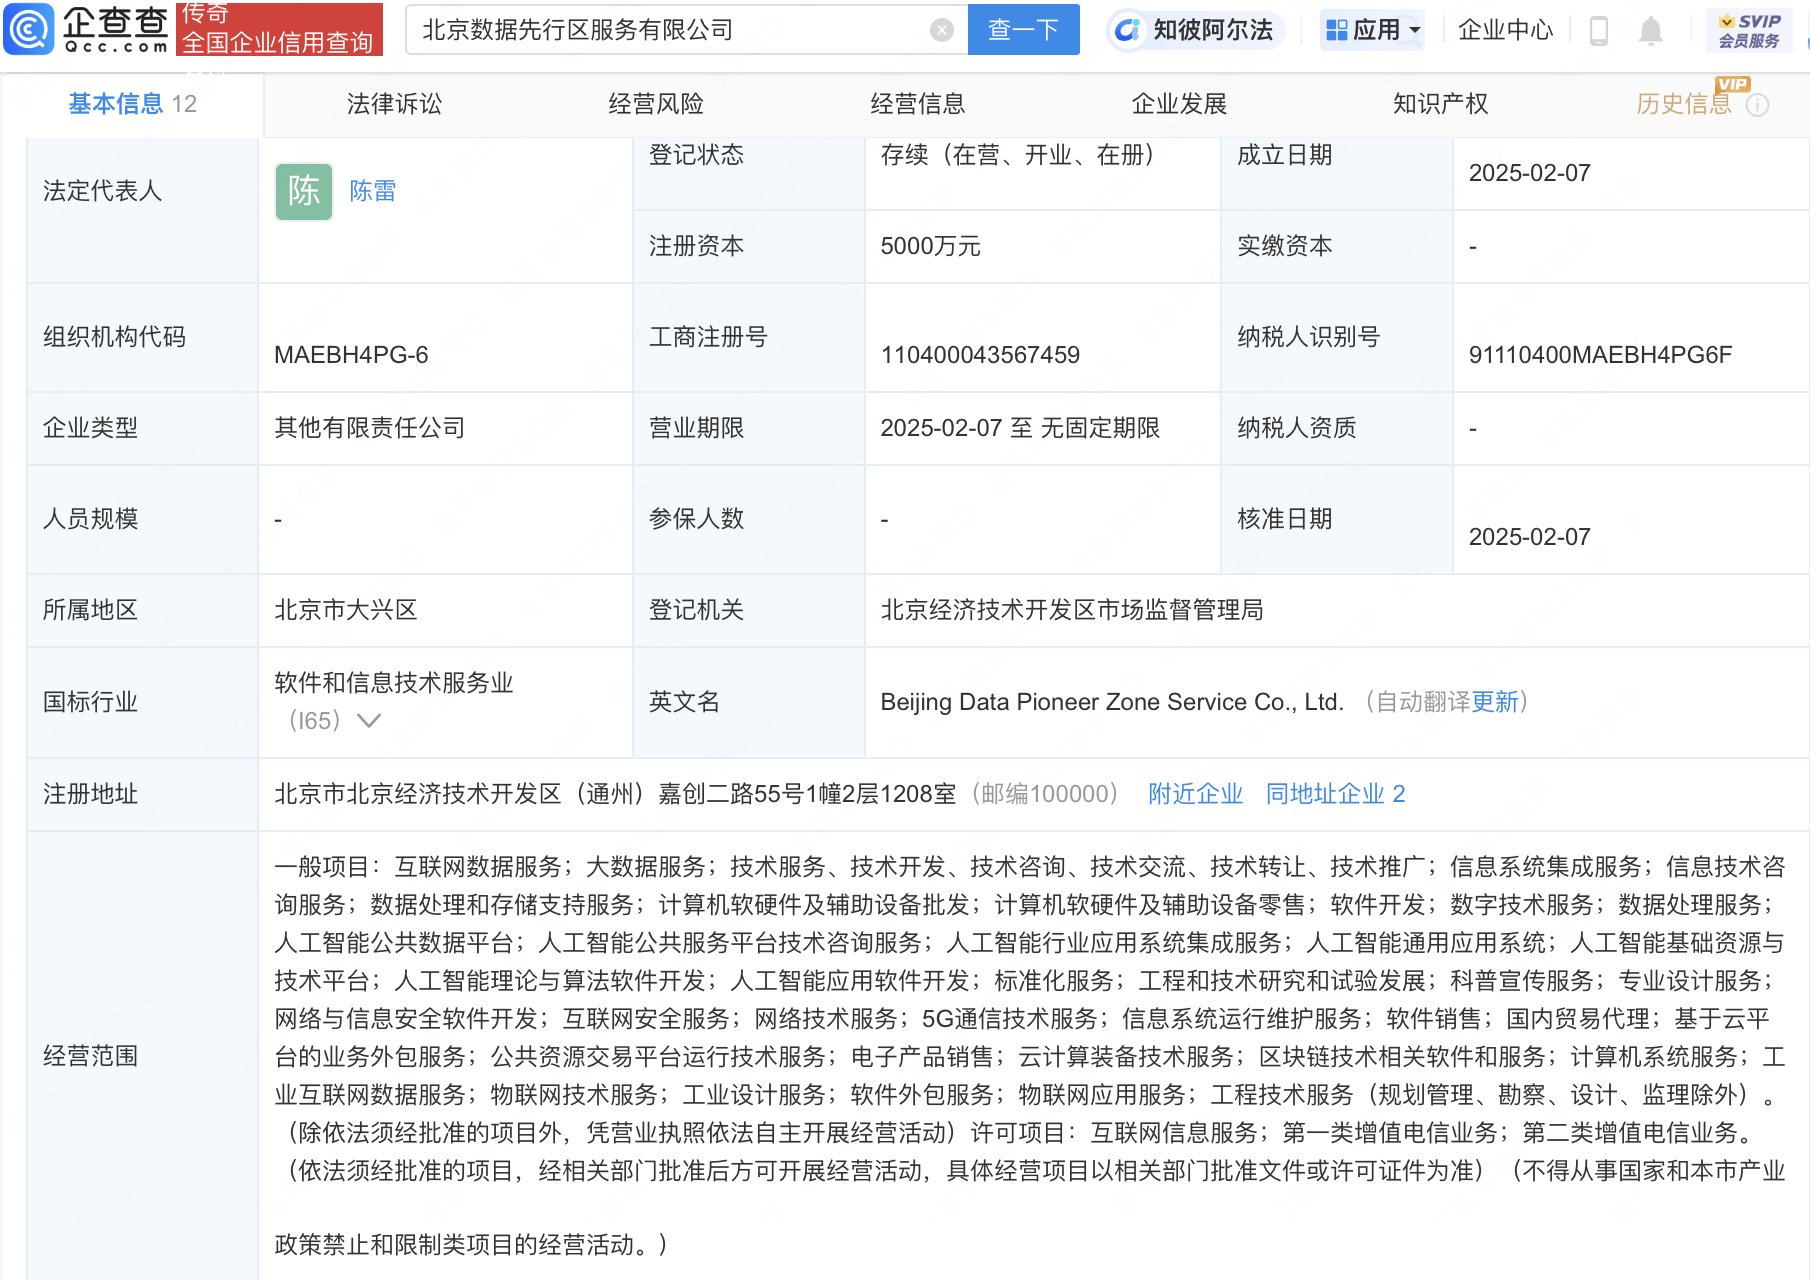Click the 查一下 search button
The height and width of the screenshot is (1280, 1810).
1024,30
